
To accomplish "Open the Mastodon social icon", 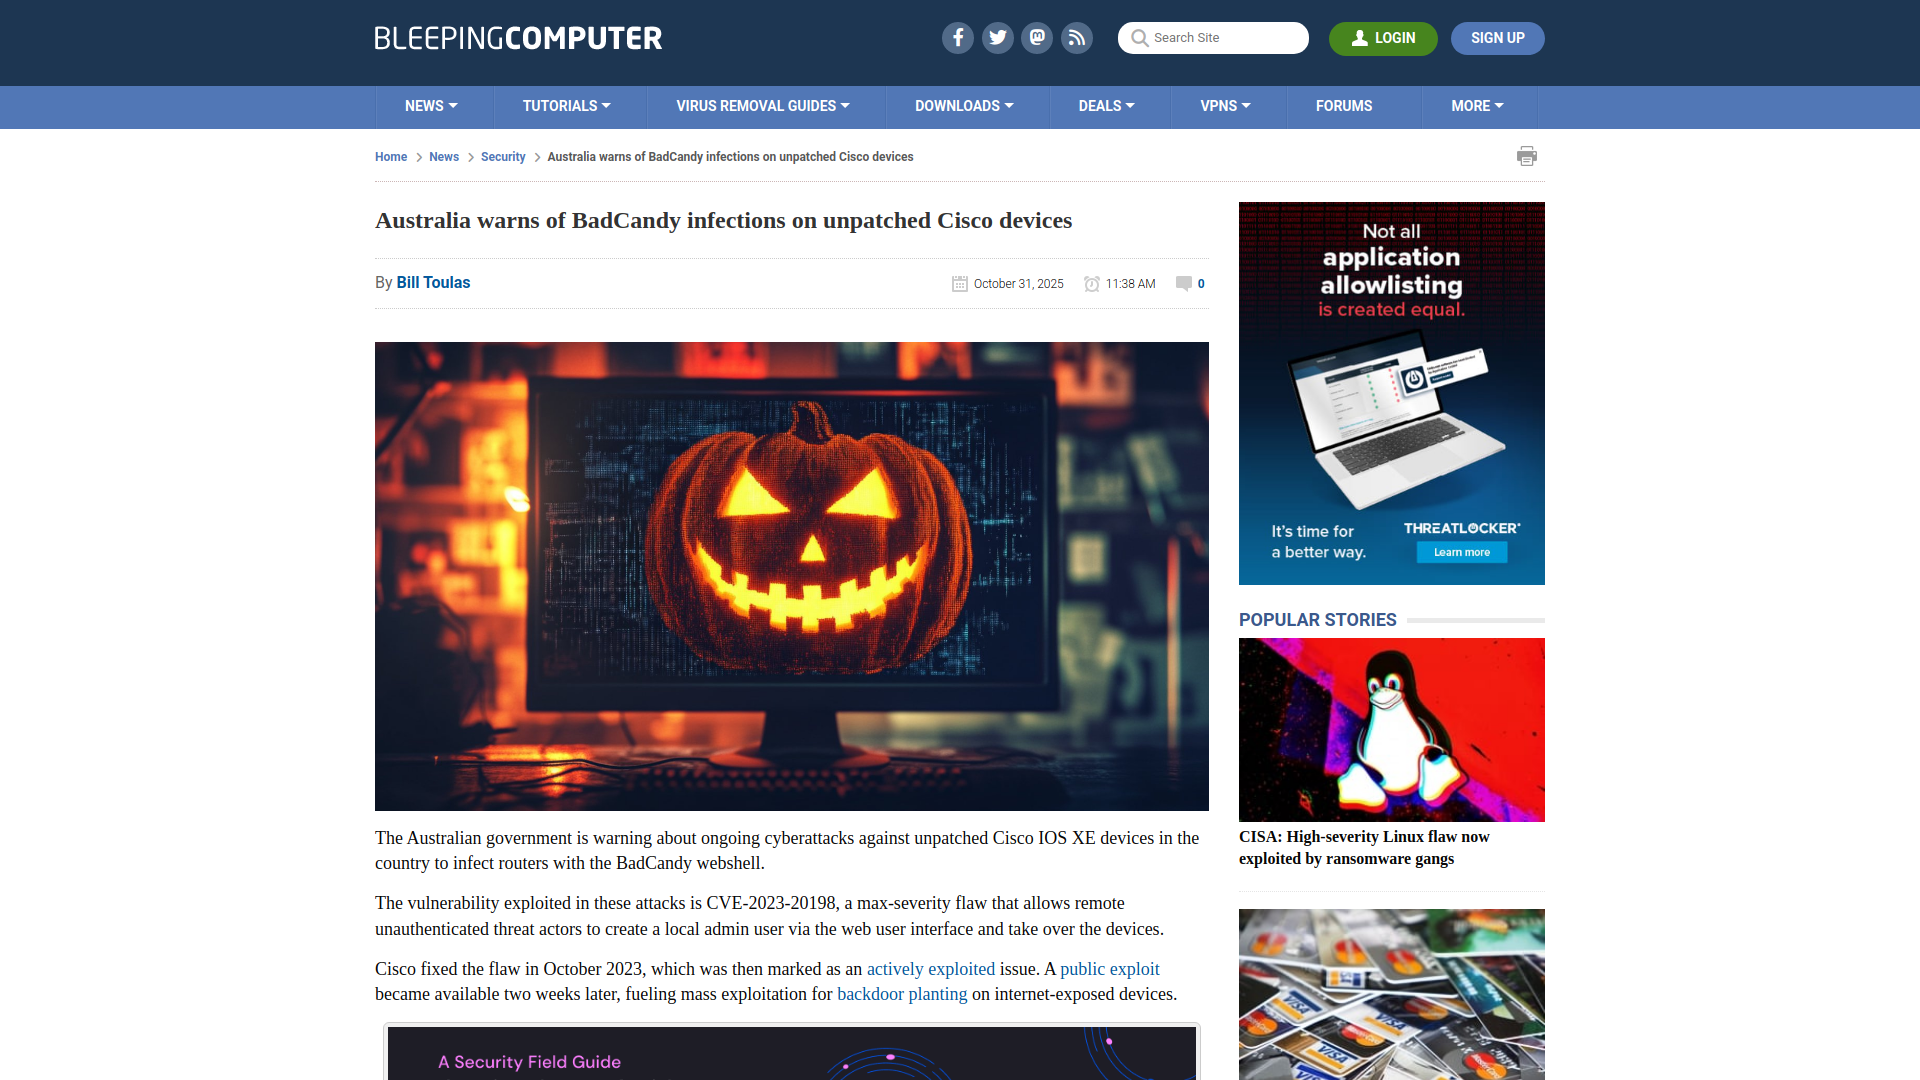I will pyautogui.click(x=1037, y=38).
